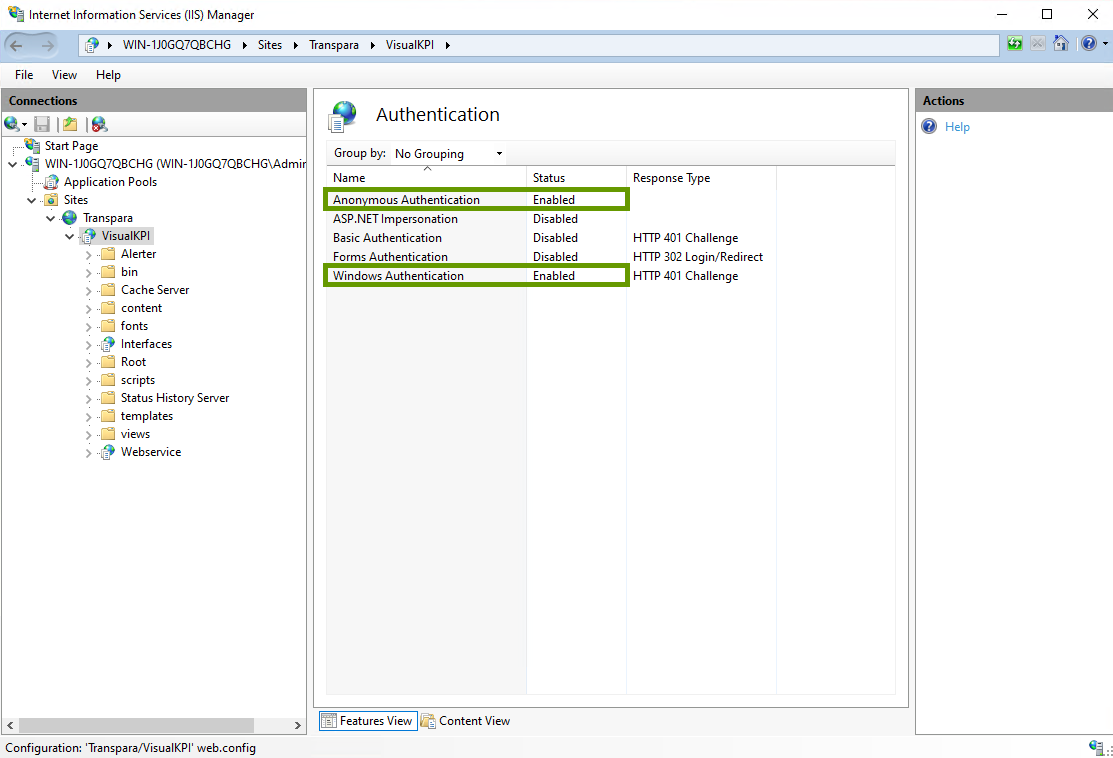Open the View menu
The image size is (1113, 758).
[64, 75]
